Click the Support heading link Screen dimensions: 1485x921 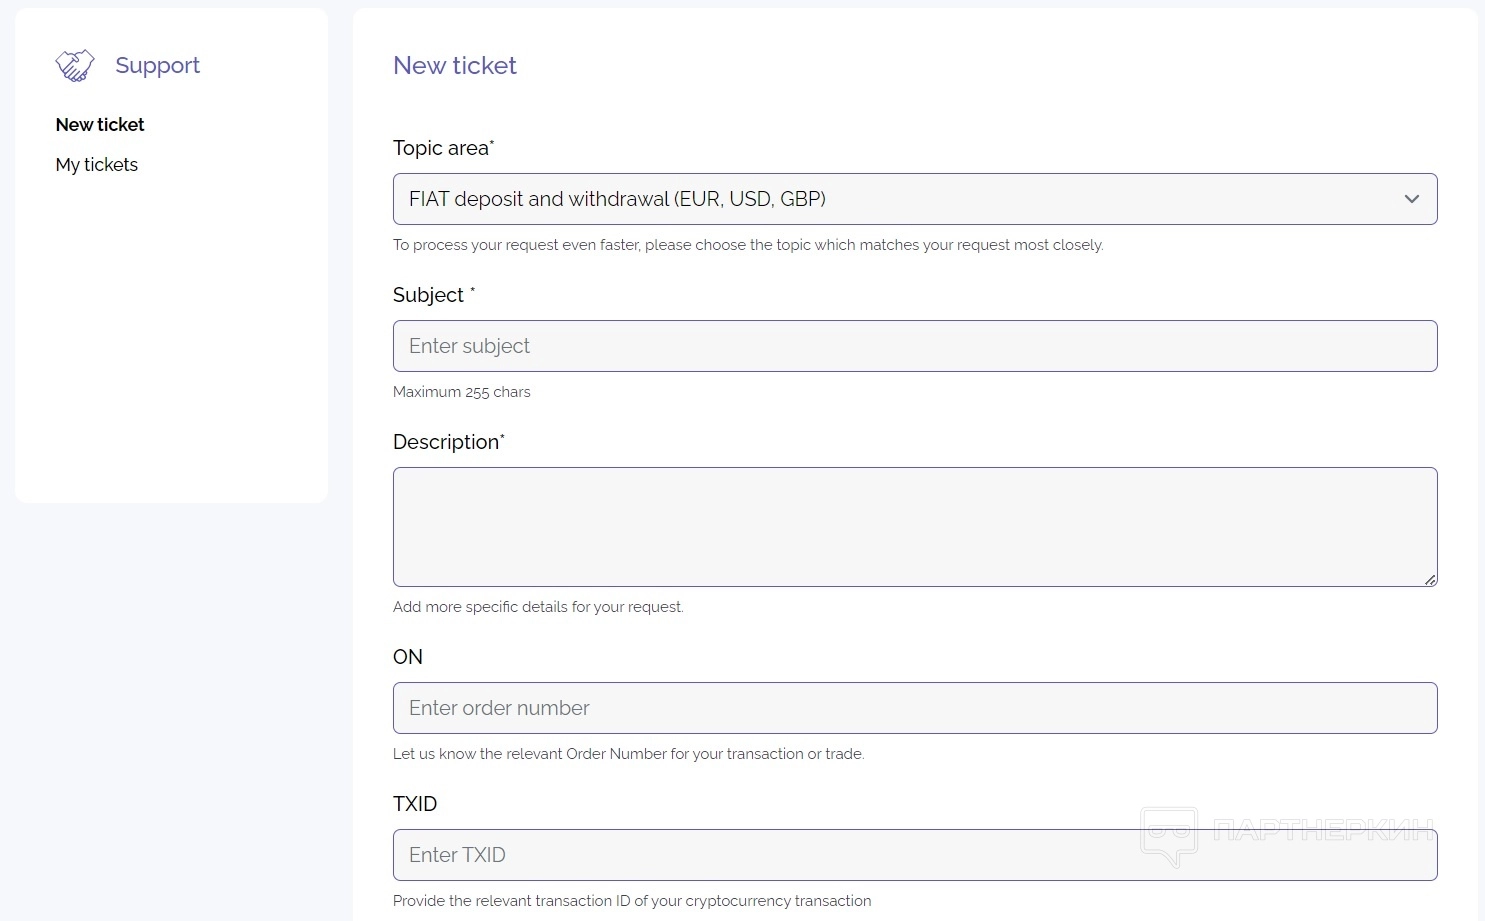157,66
